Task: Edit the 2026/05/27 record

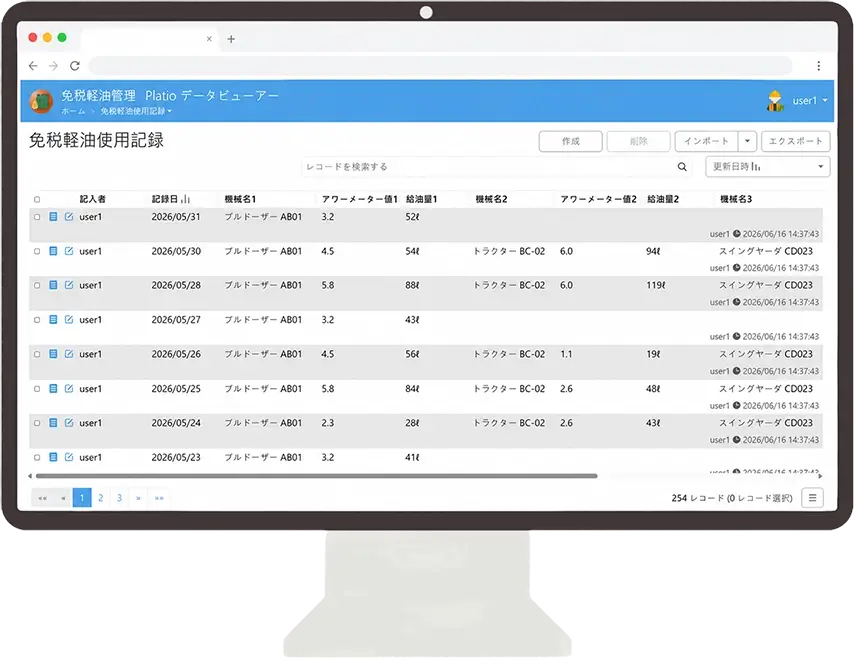Action: (69, 320)
